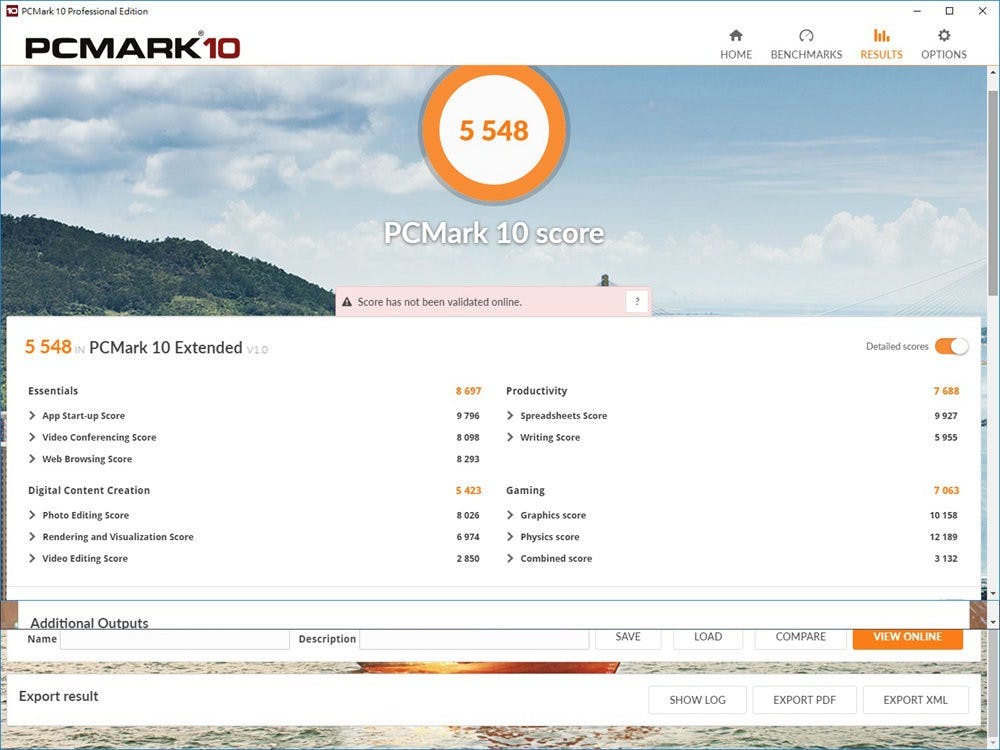The width and height of the screenshot is (1000, 750).
Task: Turn off the Detailed scores toggle
Action: click(951, 346)
